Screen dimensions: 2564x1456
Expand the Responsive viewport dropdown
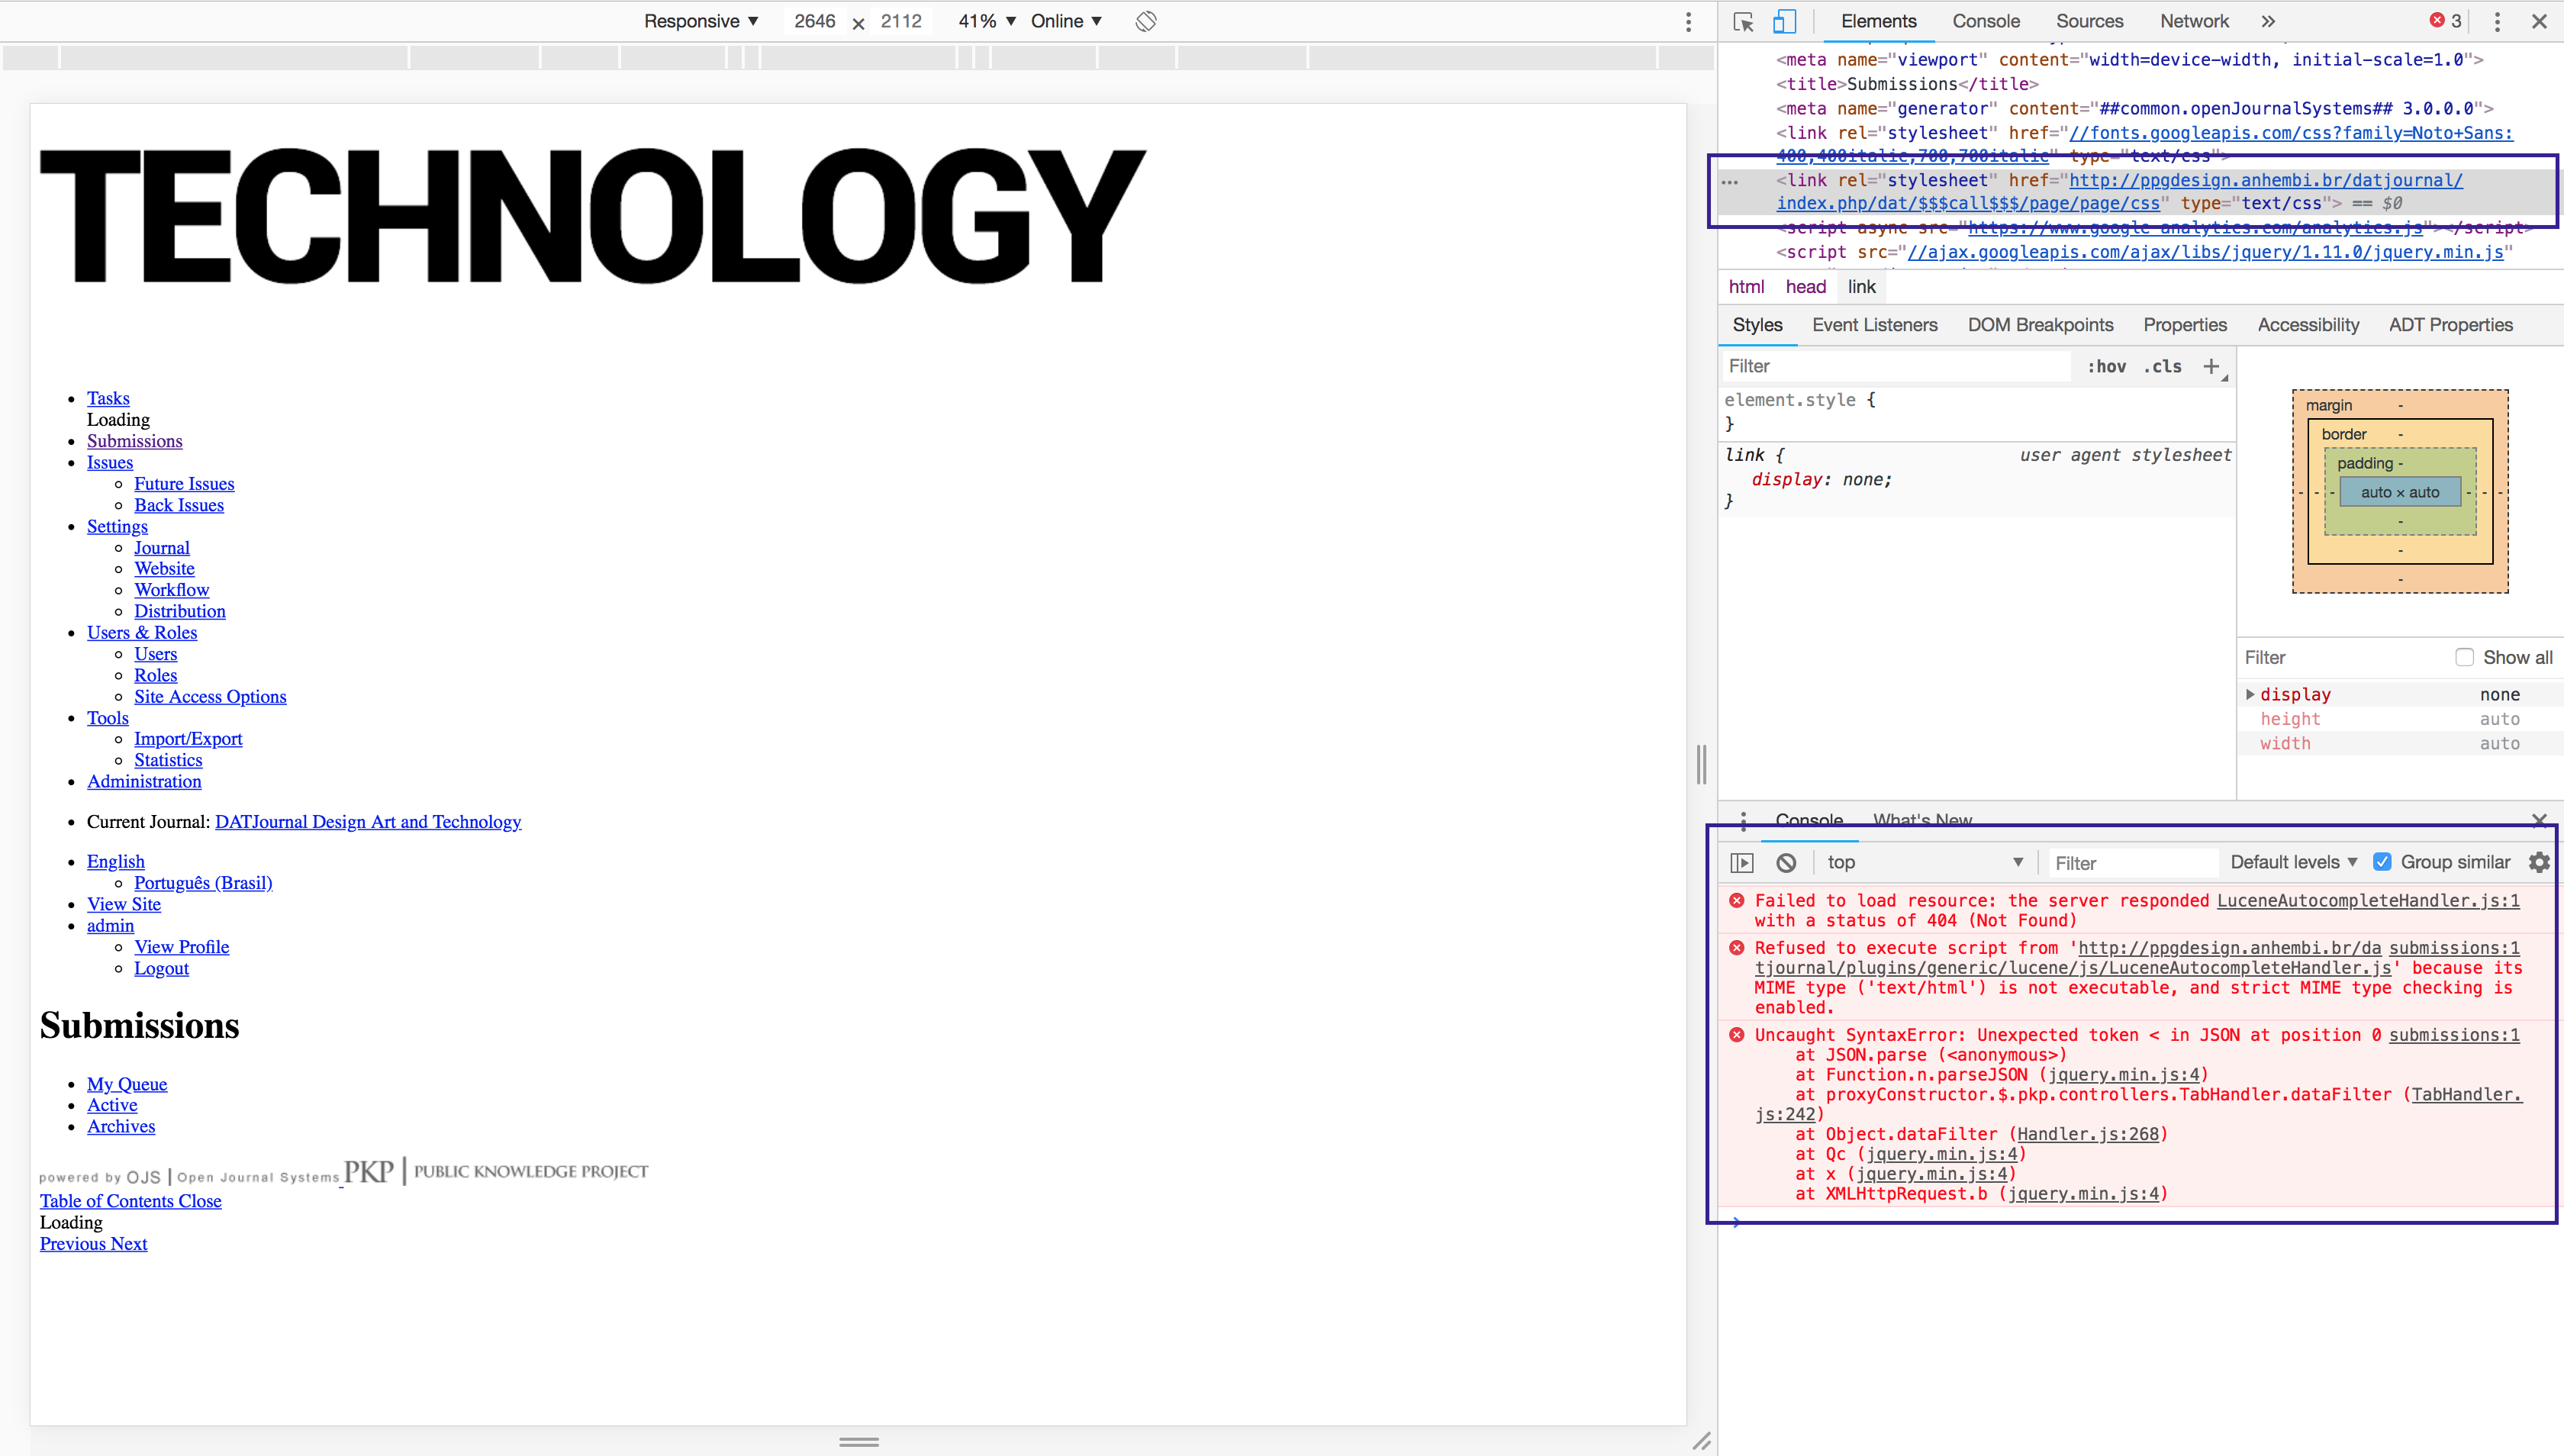pyautogui.click(x=703, y=19)
